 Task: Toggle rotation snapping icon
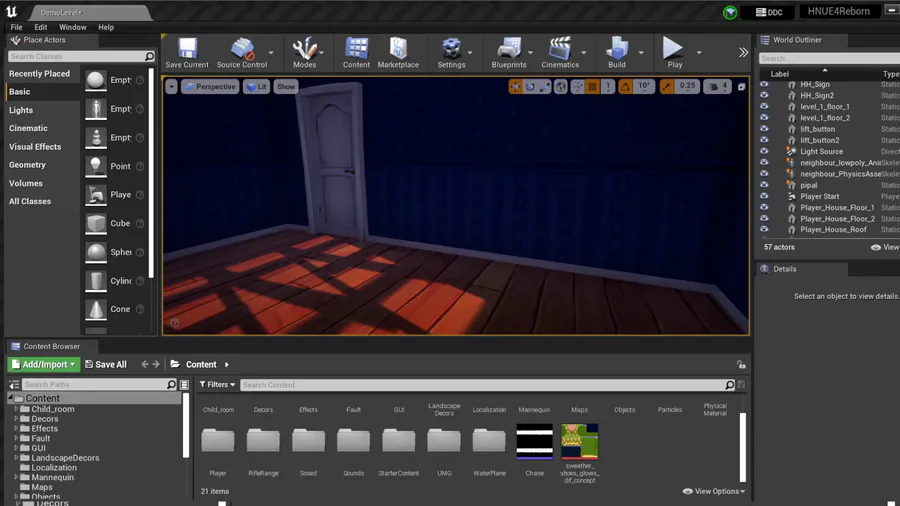tap(625, 87)
